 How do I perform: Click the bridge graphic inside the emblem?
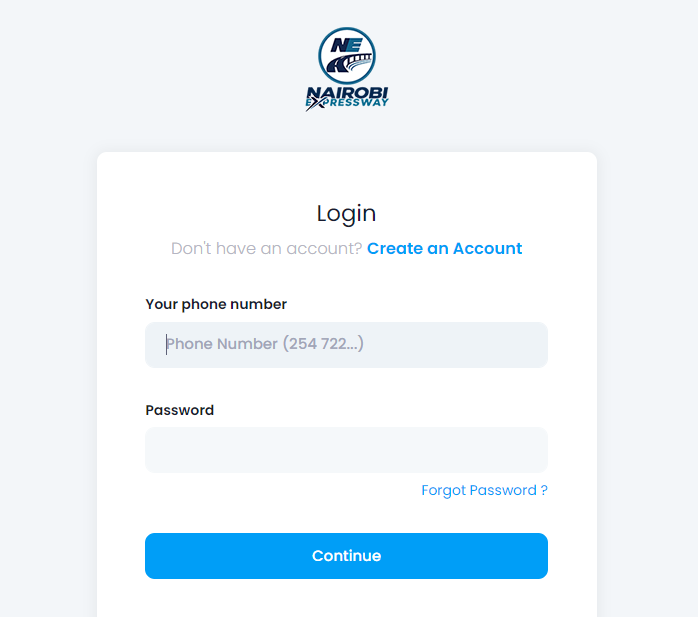350,63
